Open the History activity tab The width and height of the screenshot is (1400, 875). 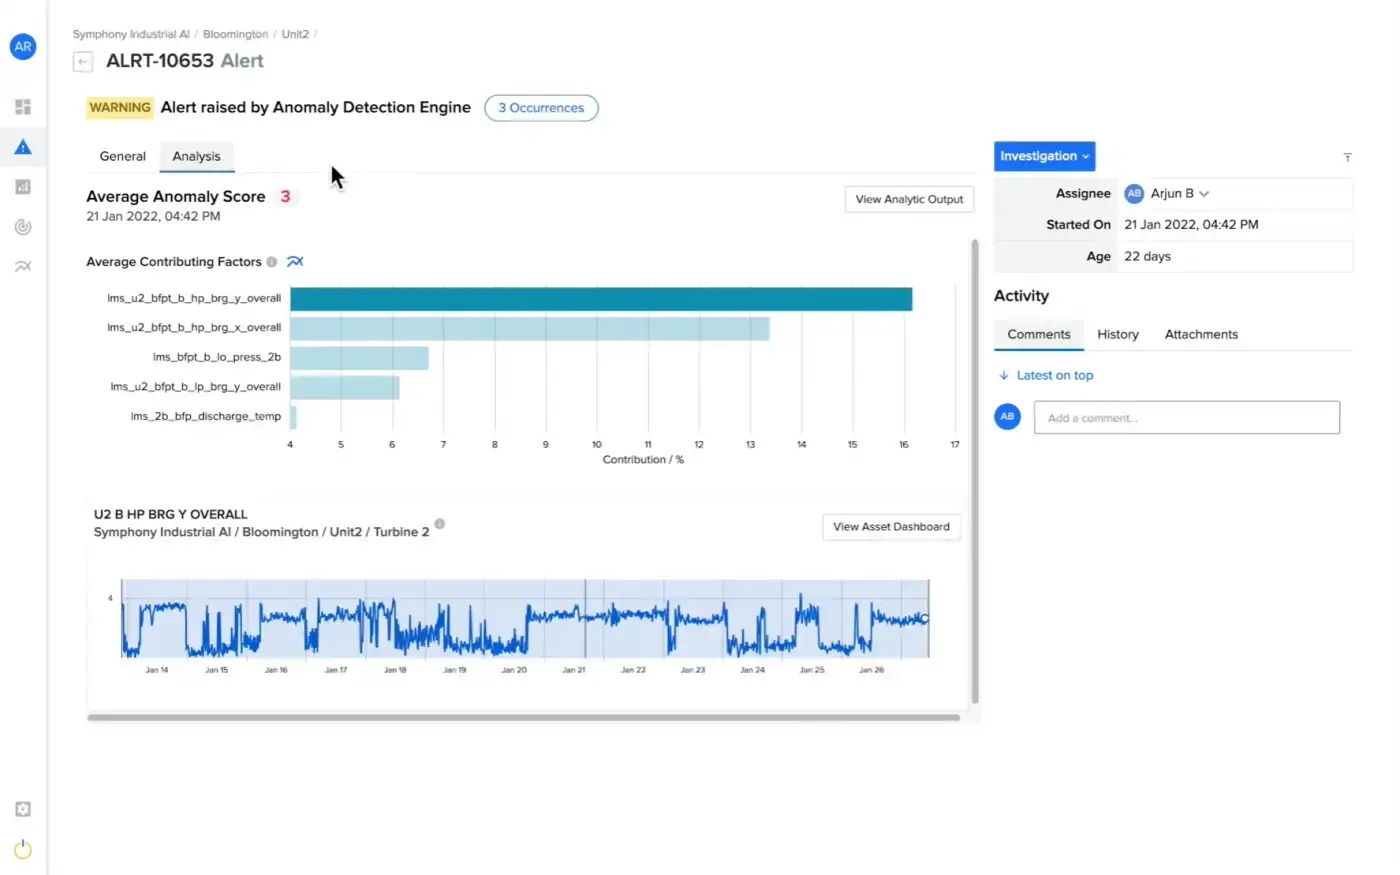(x=1117, y=335)
